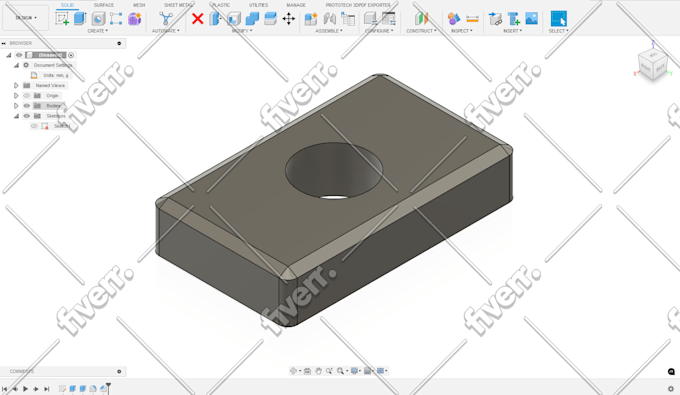Toggle visibility of Sketch1

point(34,126)
